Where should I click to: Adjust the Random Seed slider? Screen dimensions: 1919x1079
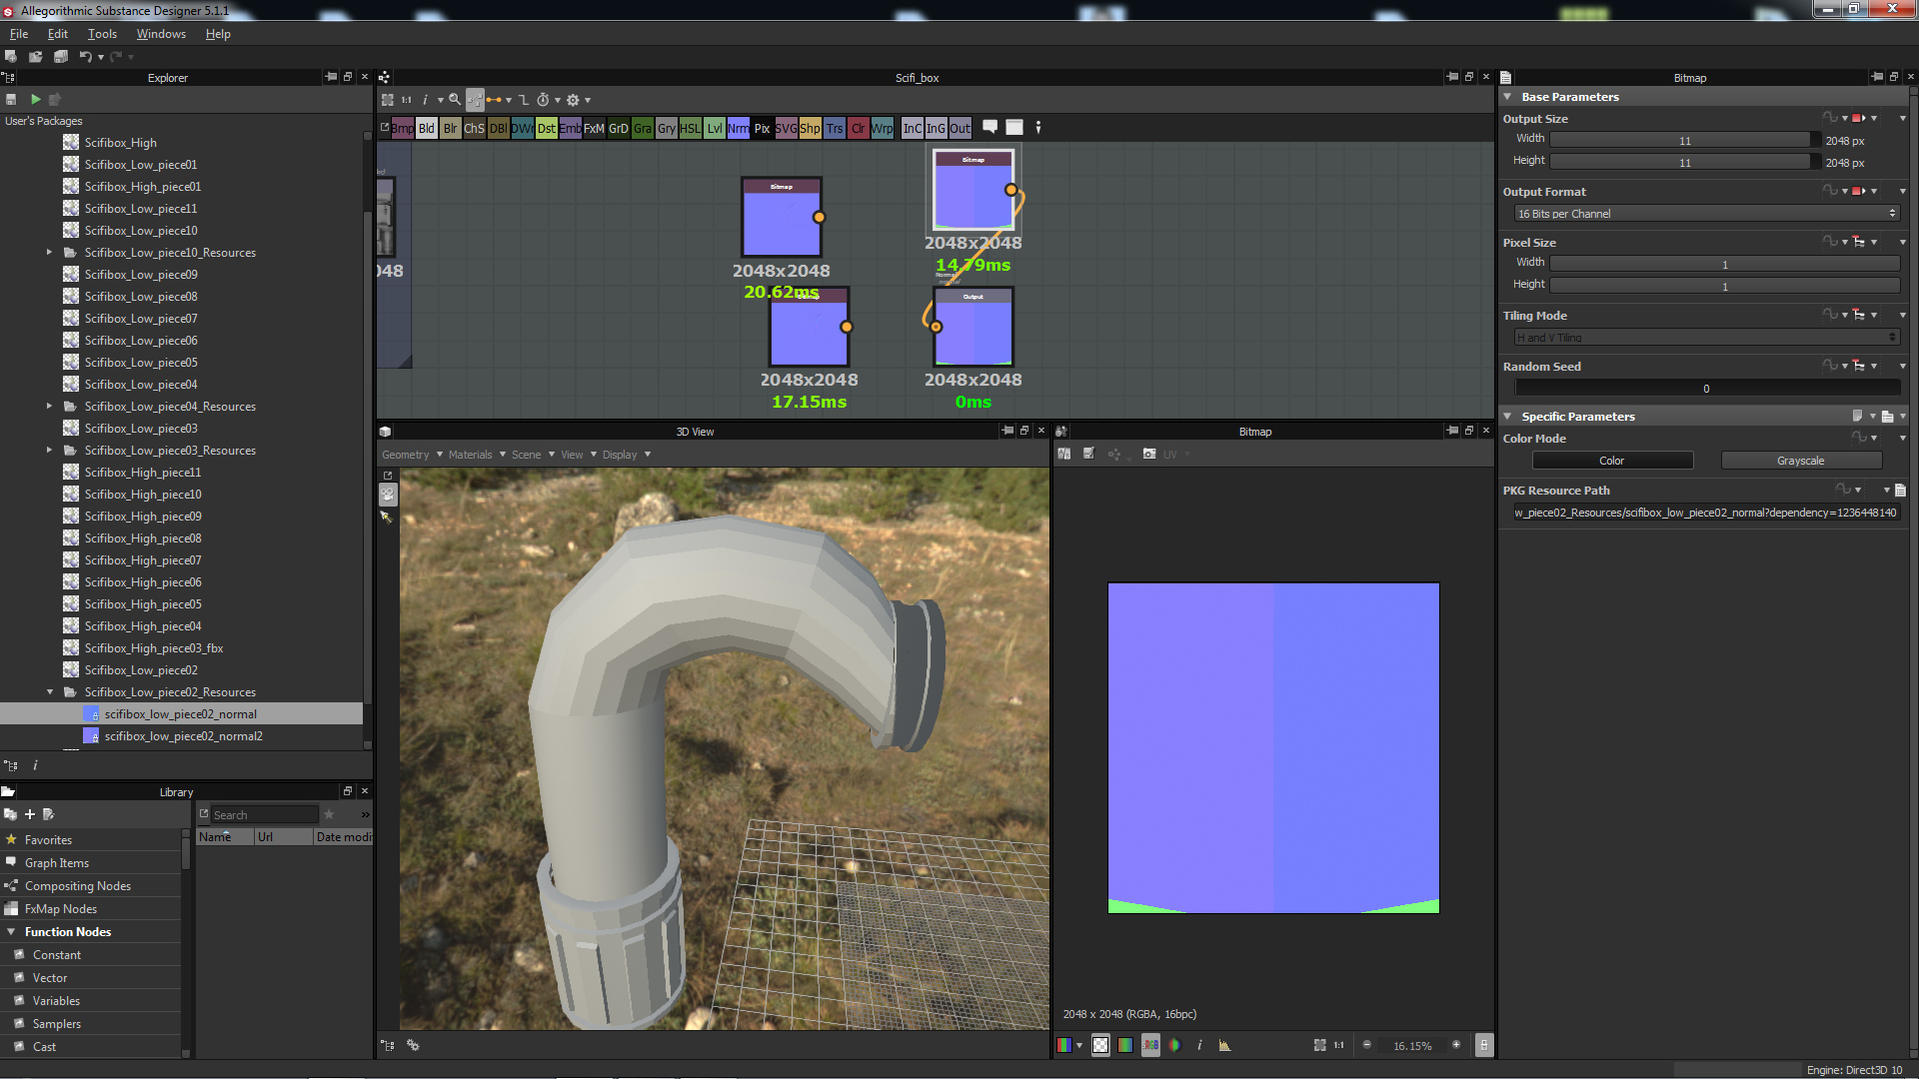point(1706,389)
